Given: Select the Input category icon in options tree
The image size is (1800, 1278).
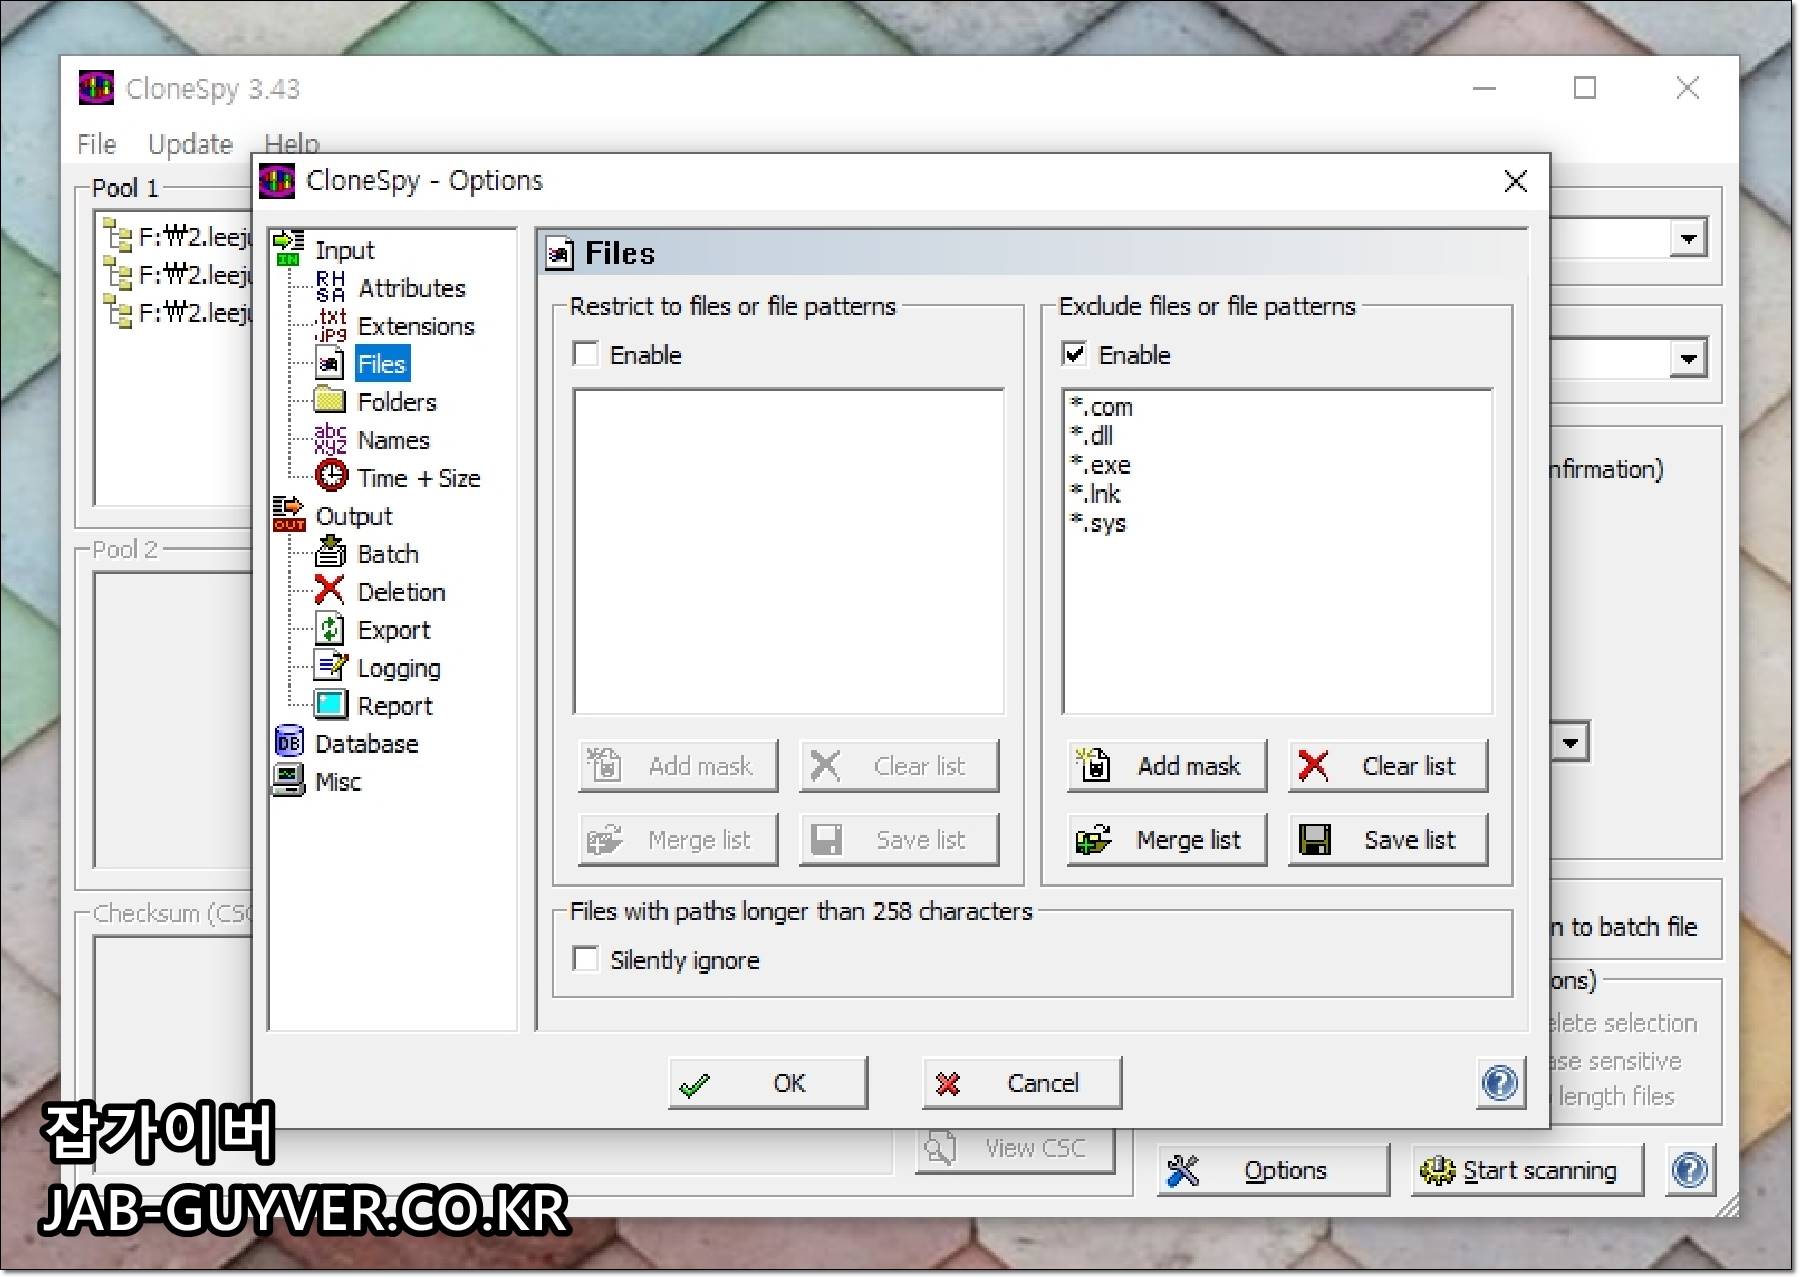Looking at the screenshot, I should click(288, 249).
